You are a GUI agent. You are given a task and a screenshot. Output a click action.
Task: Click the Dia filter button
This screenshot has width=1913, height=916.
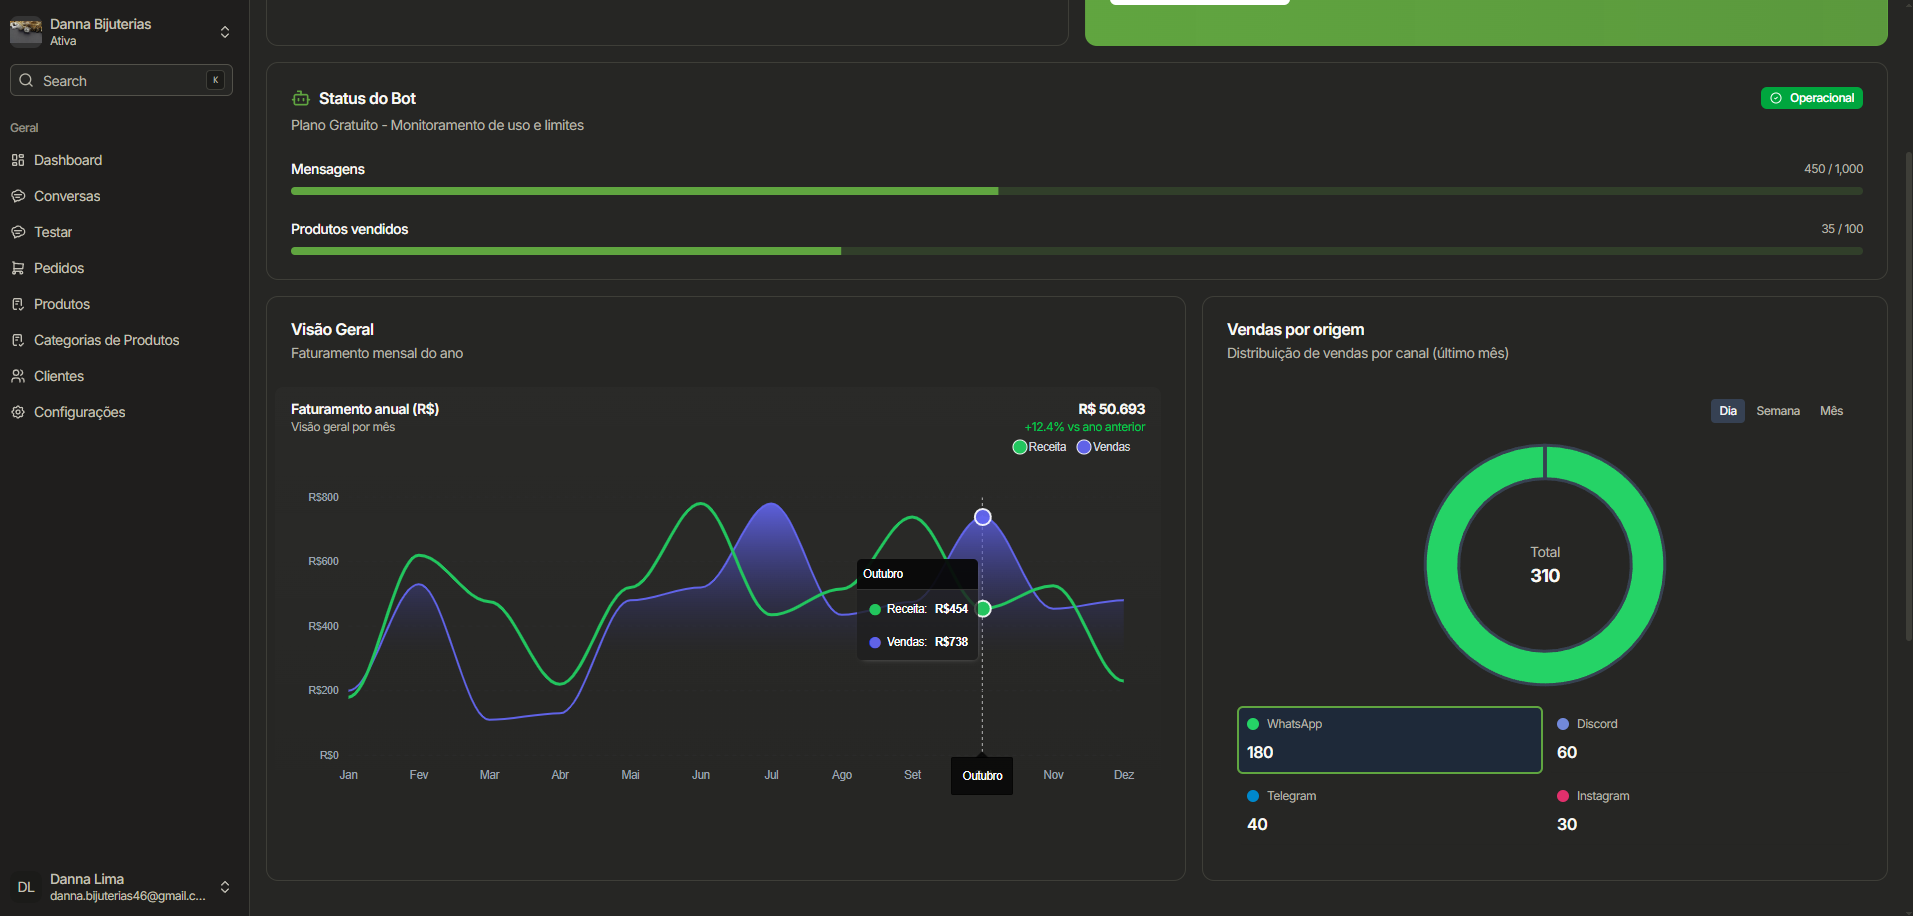1727,410
